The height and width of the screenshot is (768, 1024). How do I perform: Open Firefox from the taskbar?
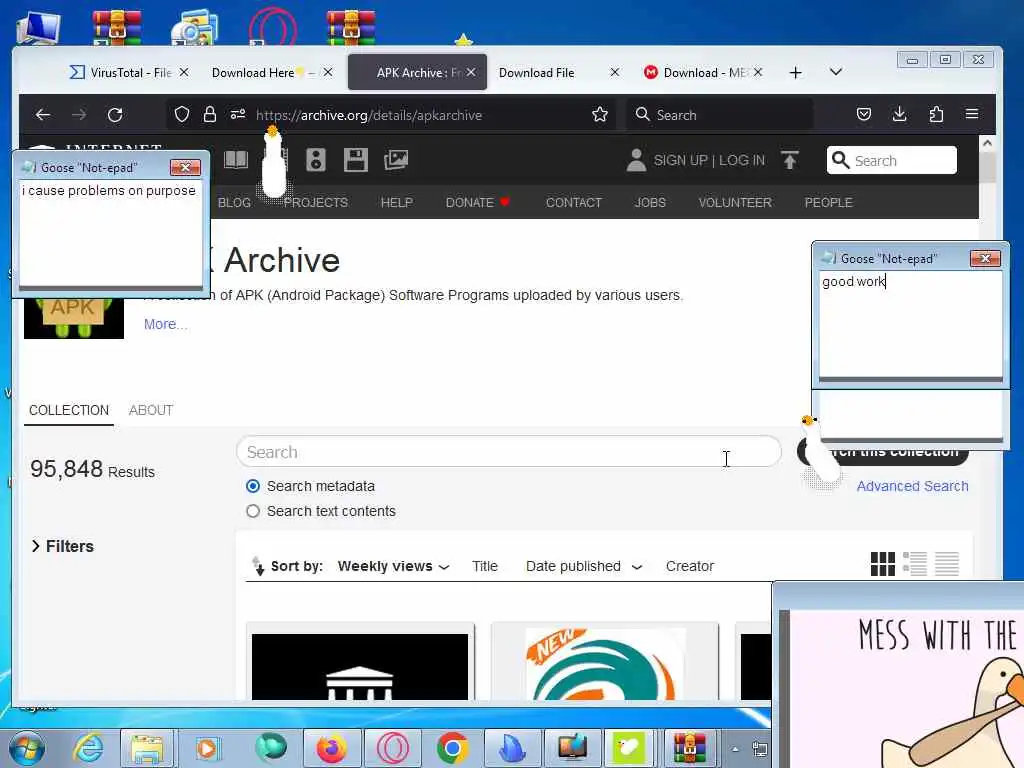332,748
